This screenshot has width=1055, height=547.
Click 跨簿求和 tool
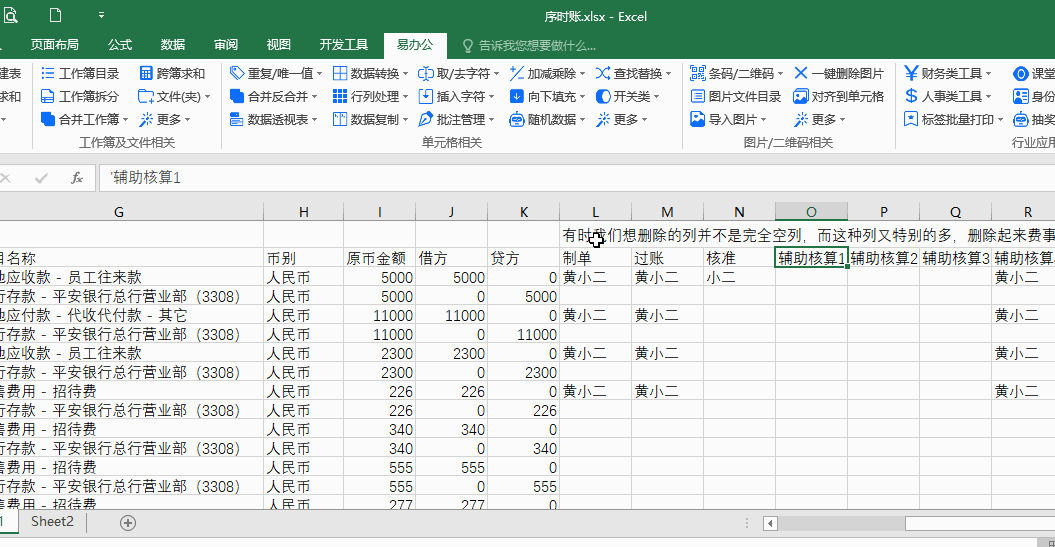[172, 73]
